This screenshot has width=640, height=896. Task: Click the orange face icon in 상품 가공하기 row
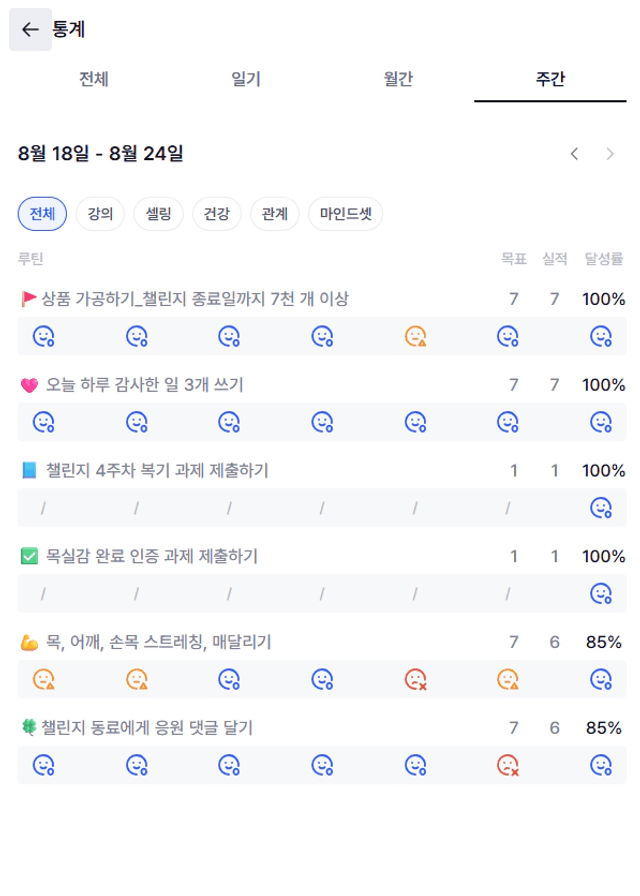point(415,337)
